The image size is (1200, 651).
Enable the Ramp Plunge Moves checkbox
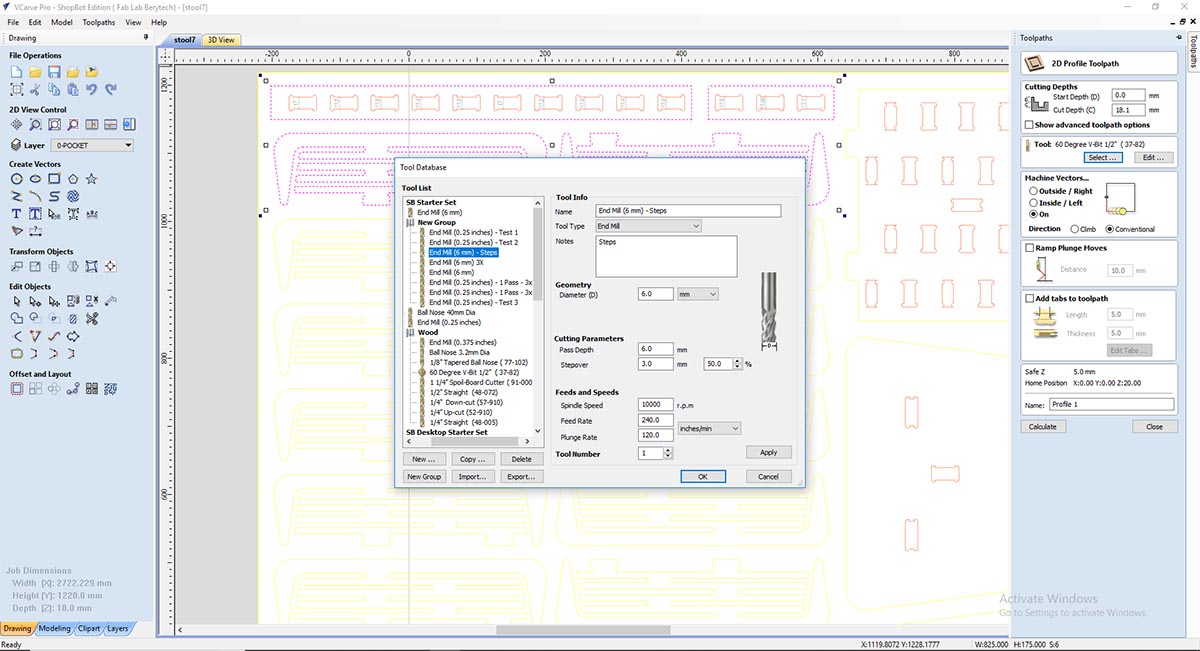coord(1030,248)
